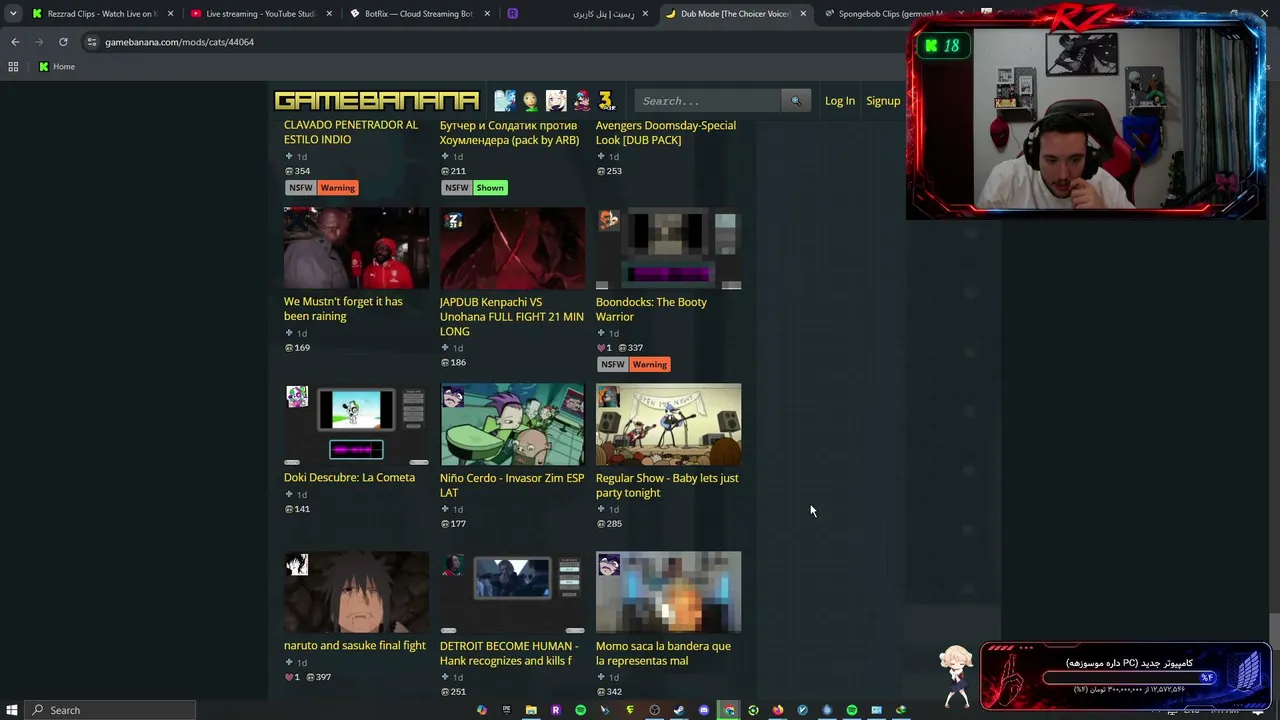Click the page's vertical scrollbar thumb
Screen dimensions: 1280x720
1274,632
